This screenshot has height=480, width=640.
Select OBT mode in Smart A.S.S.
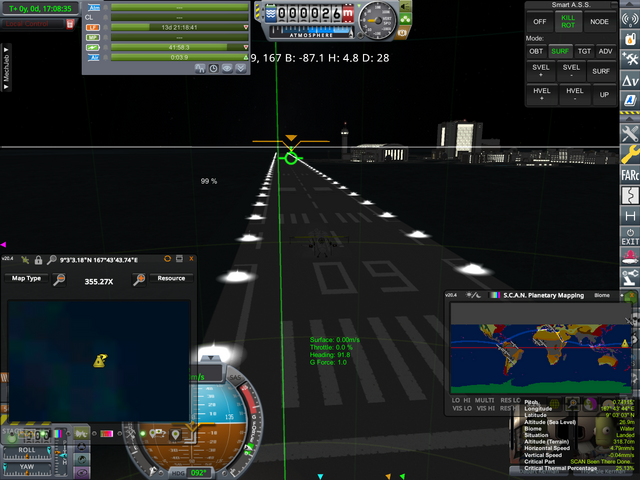[x=536, y=51]
